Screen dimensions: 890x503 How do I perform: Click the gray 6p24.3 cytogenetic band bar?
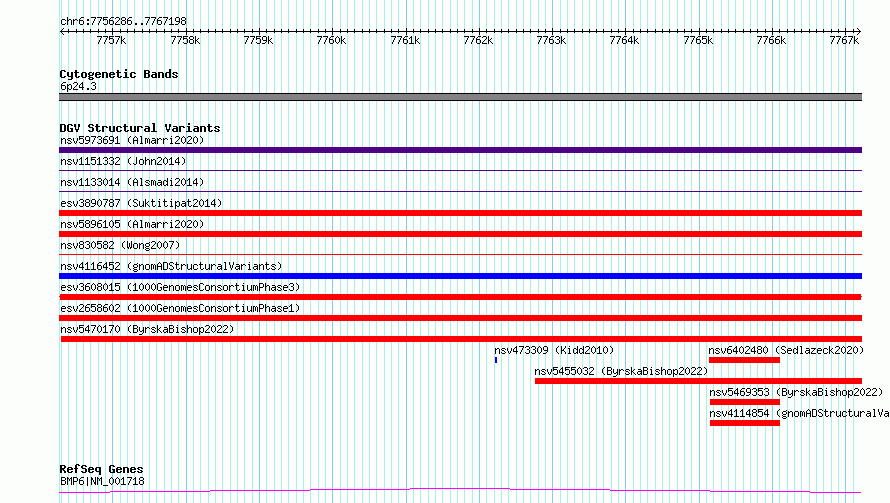[x=460, y=97]
